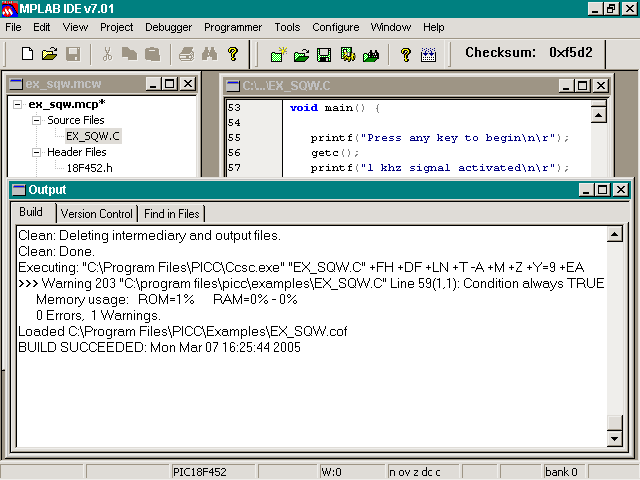Click the New Project icon
Viewport: 640px width, 480px height.
pos(278,55)
